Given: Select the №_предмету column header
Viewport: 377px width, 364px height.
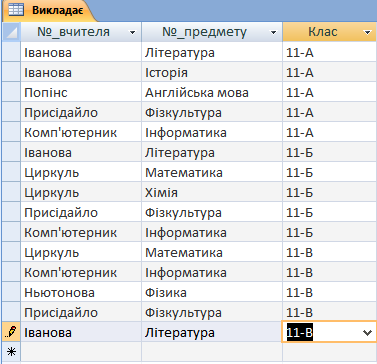Looking at the screenshot, I should click(x=212, y=32).
